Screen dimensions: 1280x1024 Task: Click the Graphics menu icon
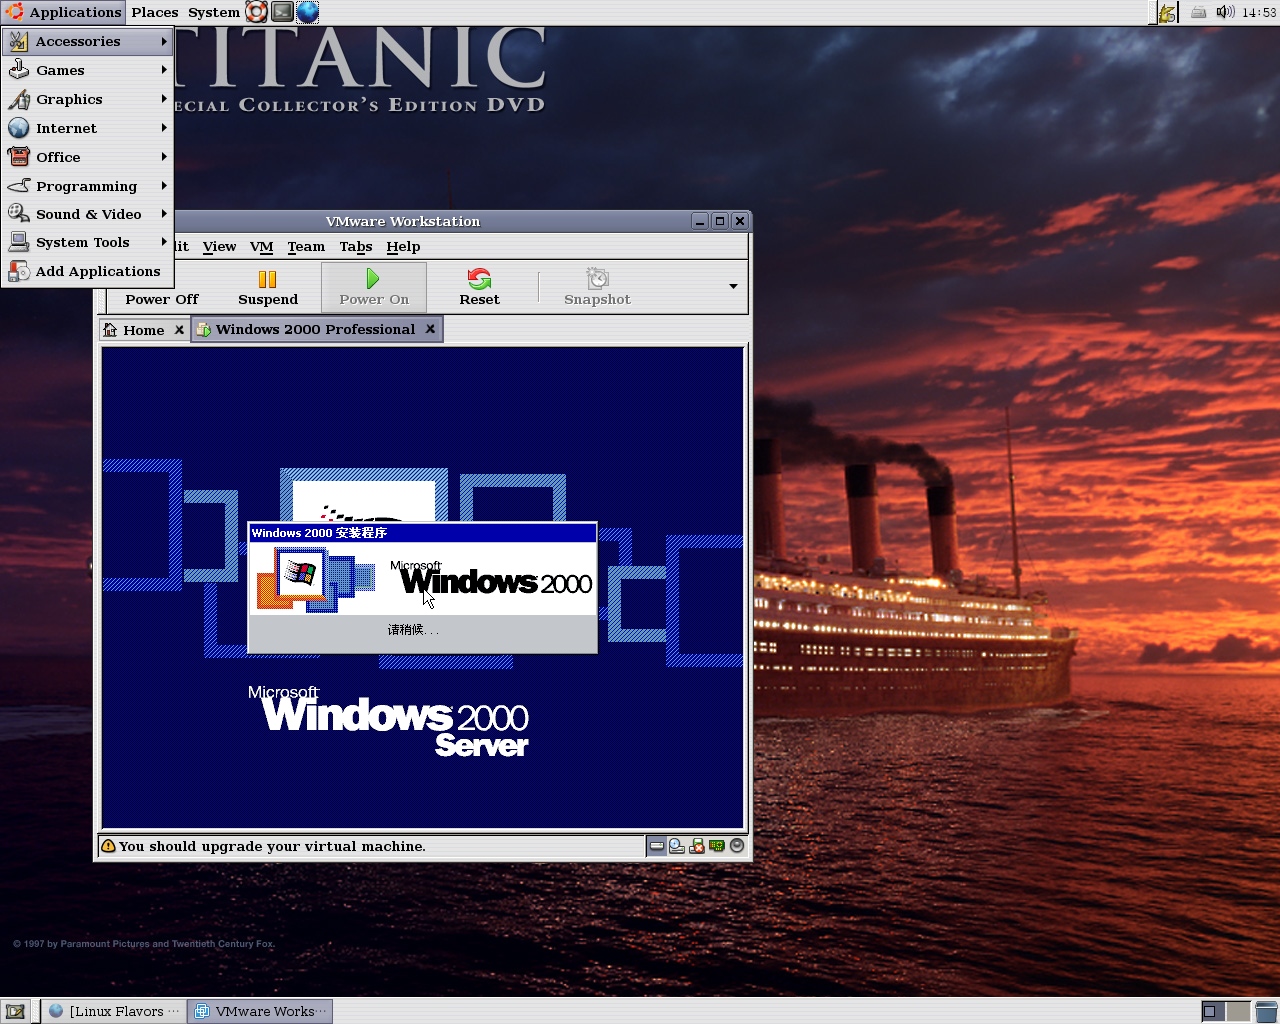pos(19,99)
